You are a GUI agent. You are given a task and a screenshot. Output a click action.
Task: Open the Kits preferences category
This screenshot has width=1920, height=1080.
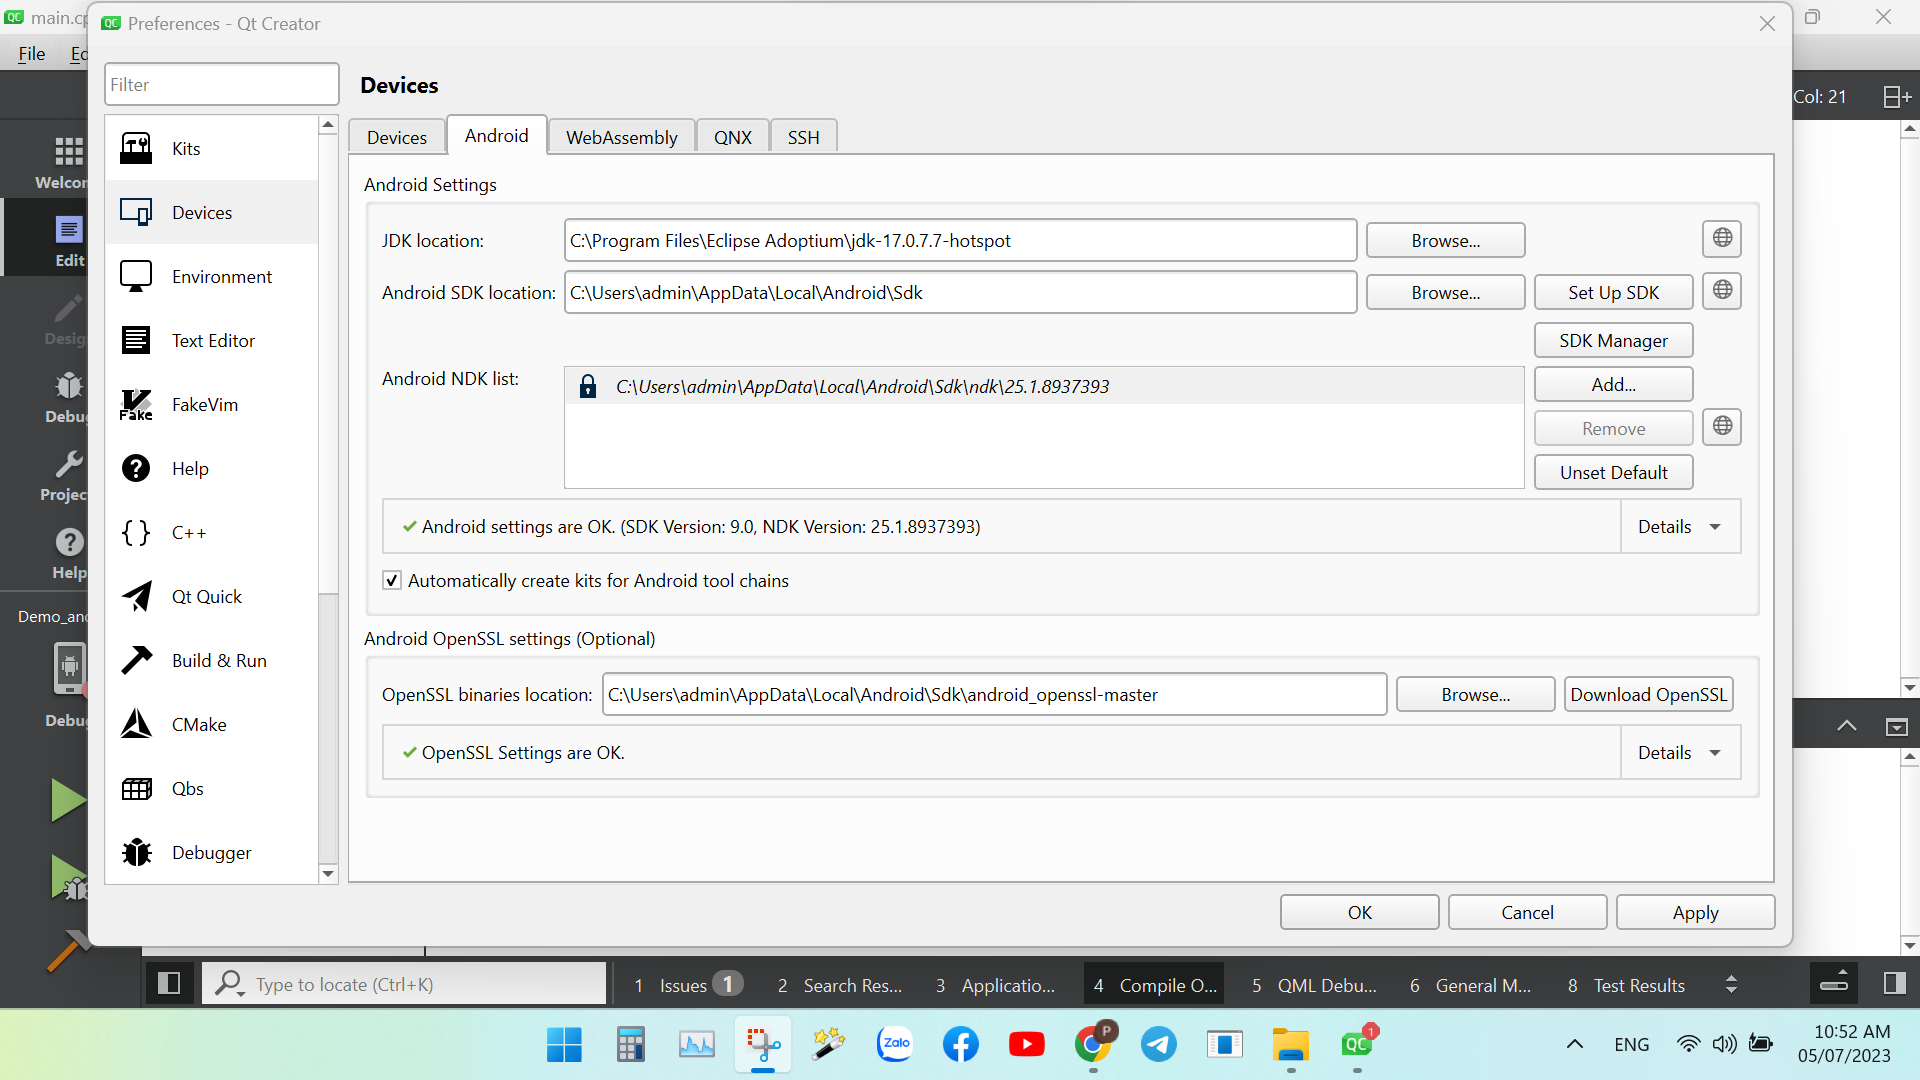(211, 148)
